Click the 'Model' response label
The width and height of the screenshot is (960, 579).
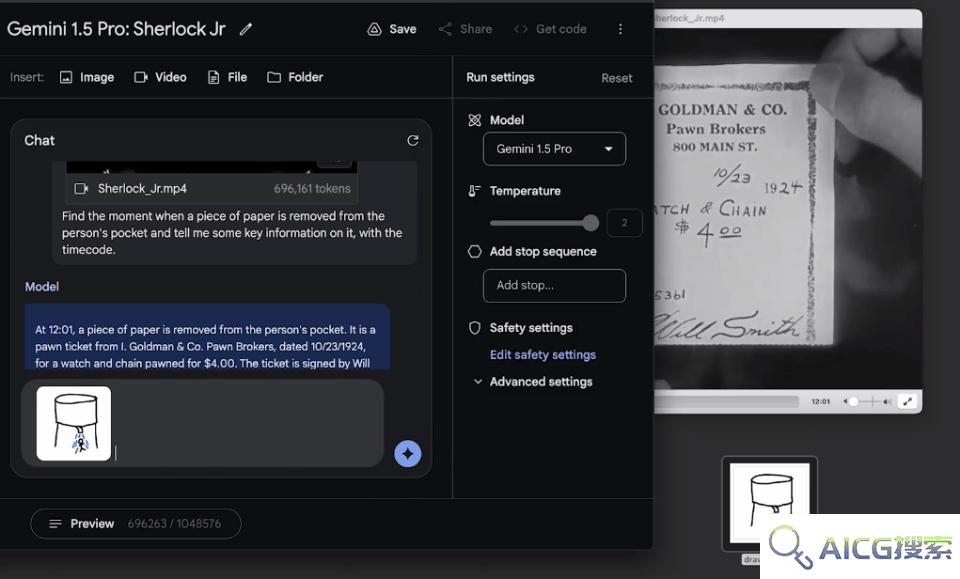(42, 286)
